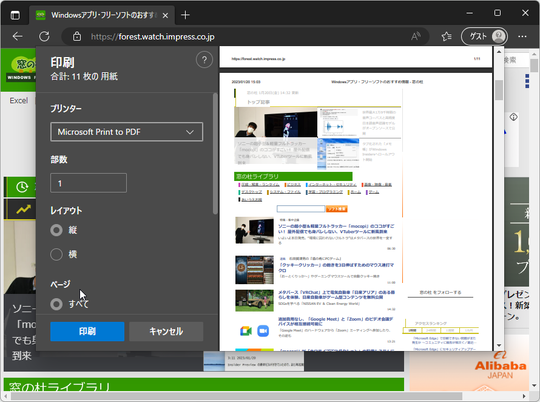Select the Windowsアプリ・フリーソフト tab
This screenshot has height=402, width=540.
point(103,15)
